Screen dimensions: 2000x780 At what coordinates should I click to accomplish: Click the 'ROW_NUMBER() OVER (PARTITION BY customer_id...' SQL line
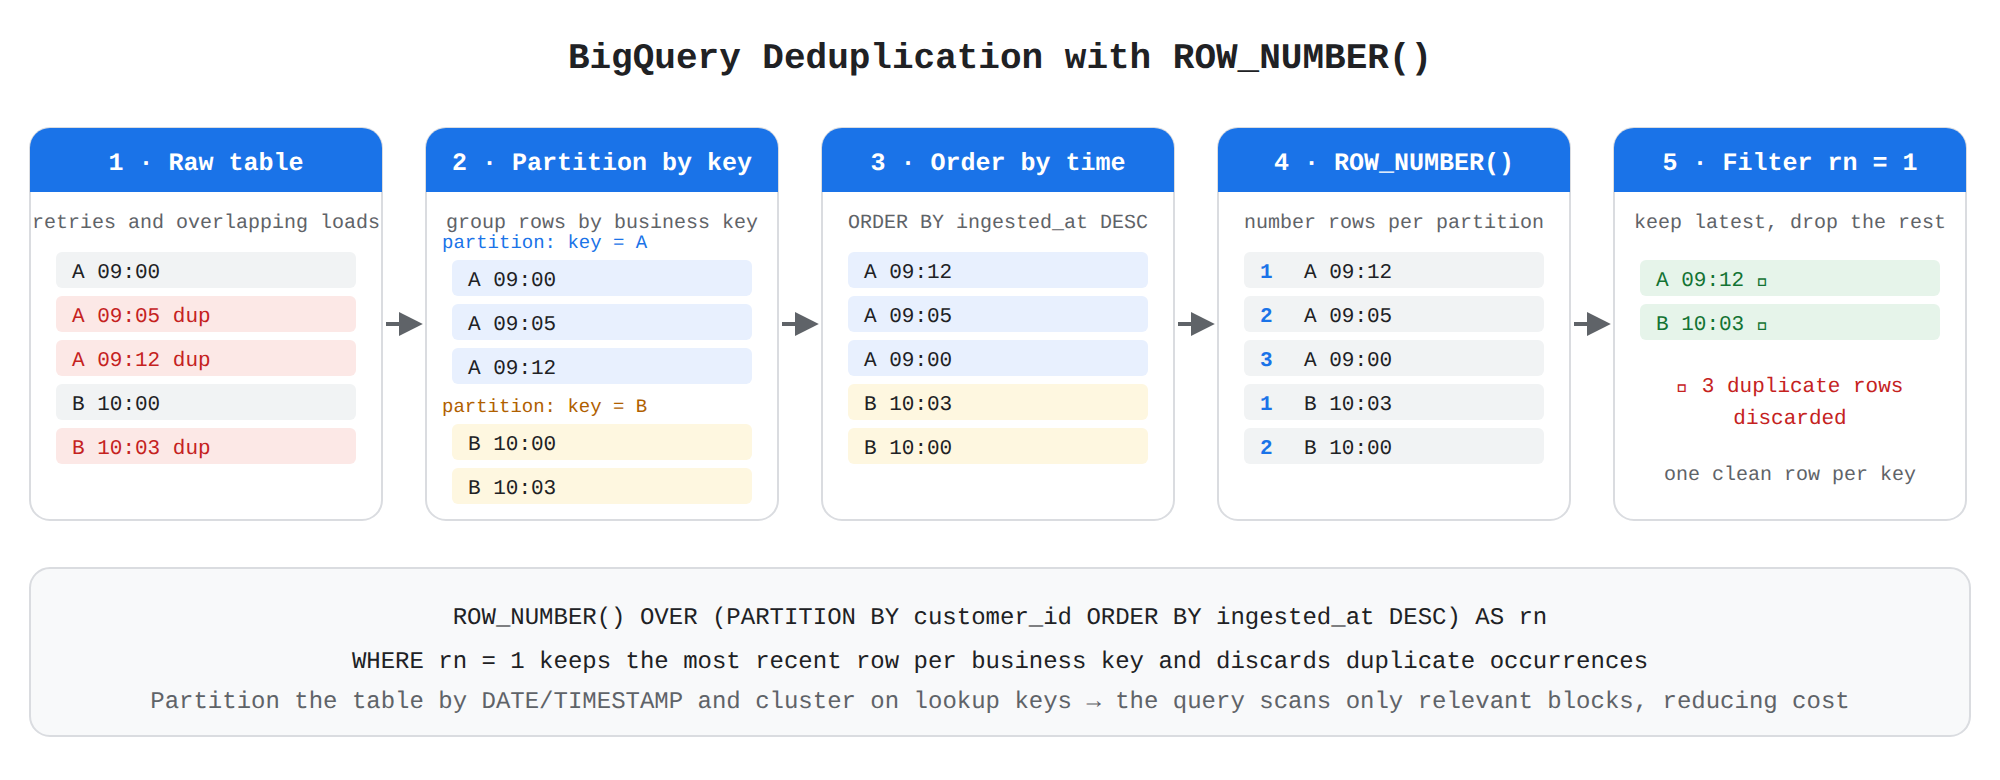(1000, 616)
